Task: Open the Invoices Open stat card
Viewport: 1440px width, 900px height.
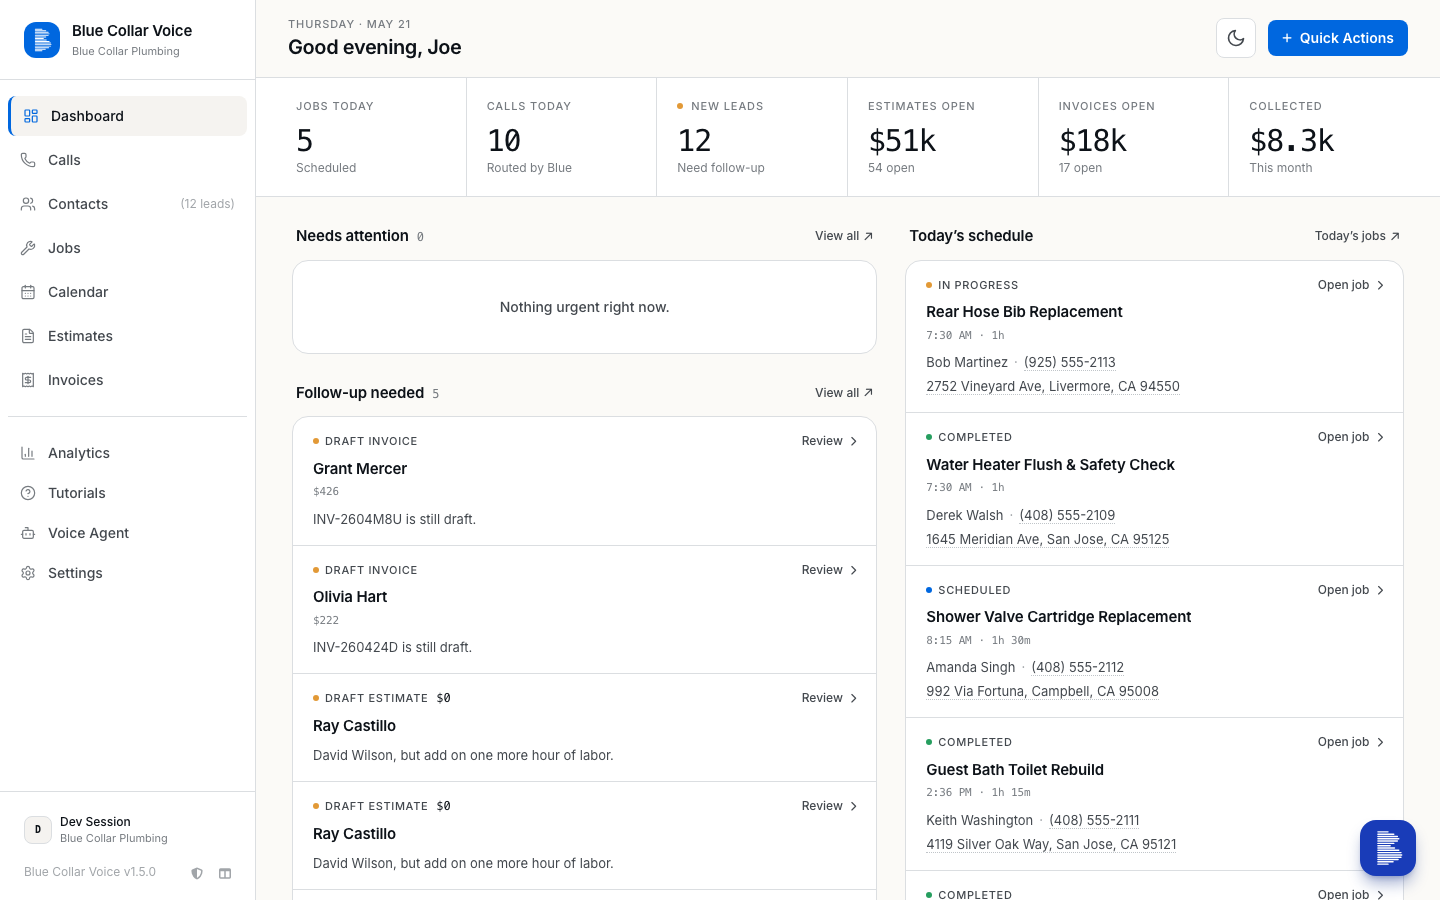Action: [1133, 137]
